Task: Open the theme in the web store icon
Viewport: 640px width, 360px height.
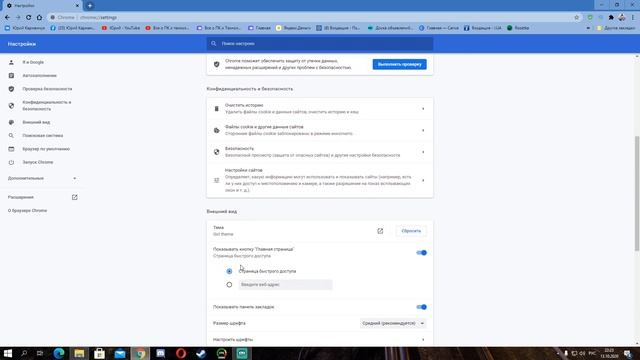Action: (x=380, y=231)
